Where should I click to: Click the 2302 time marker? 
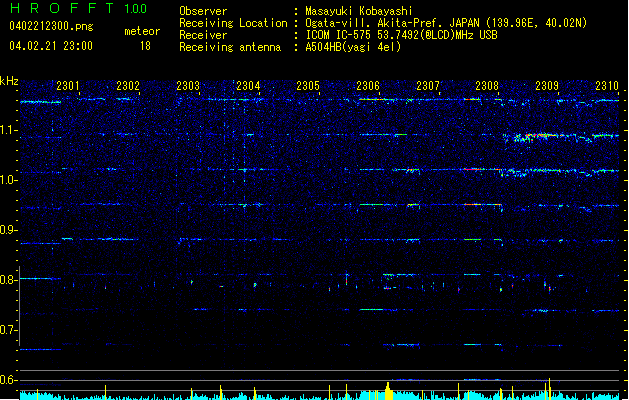click(x=128, y=86)
